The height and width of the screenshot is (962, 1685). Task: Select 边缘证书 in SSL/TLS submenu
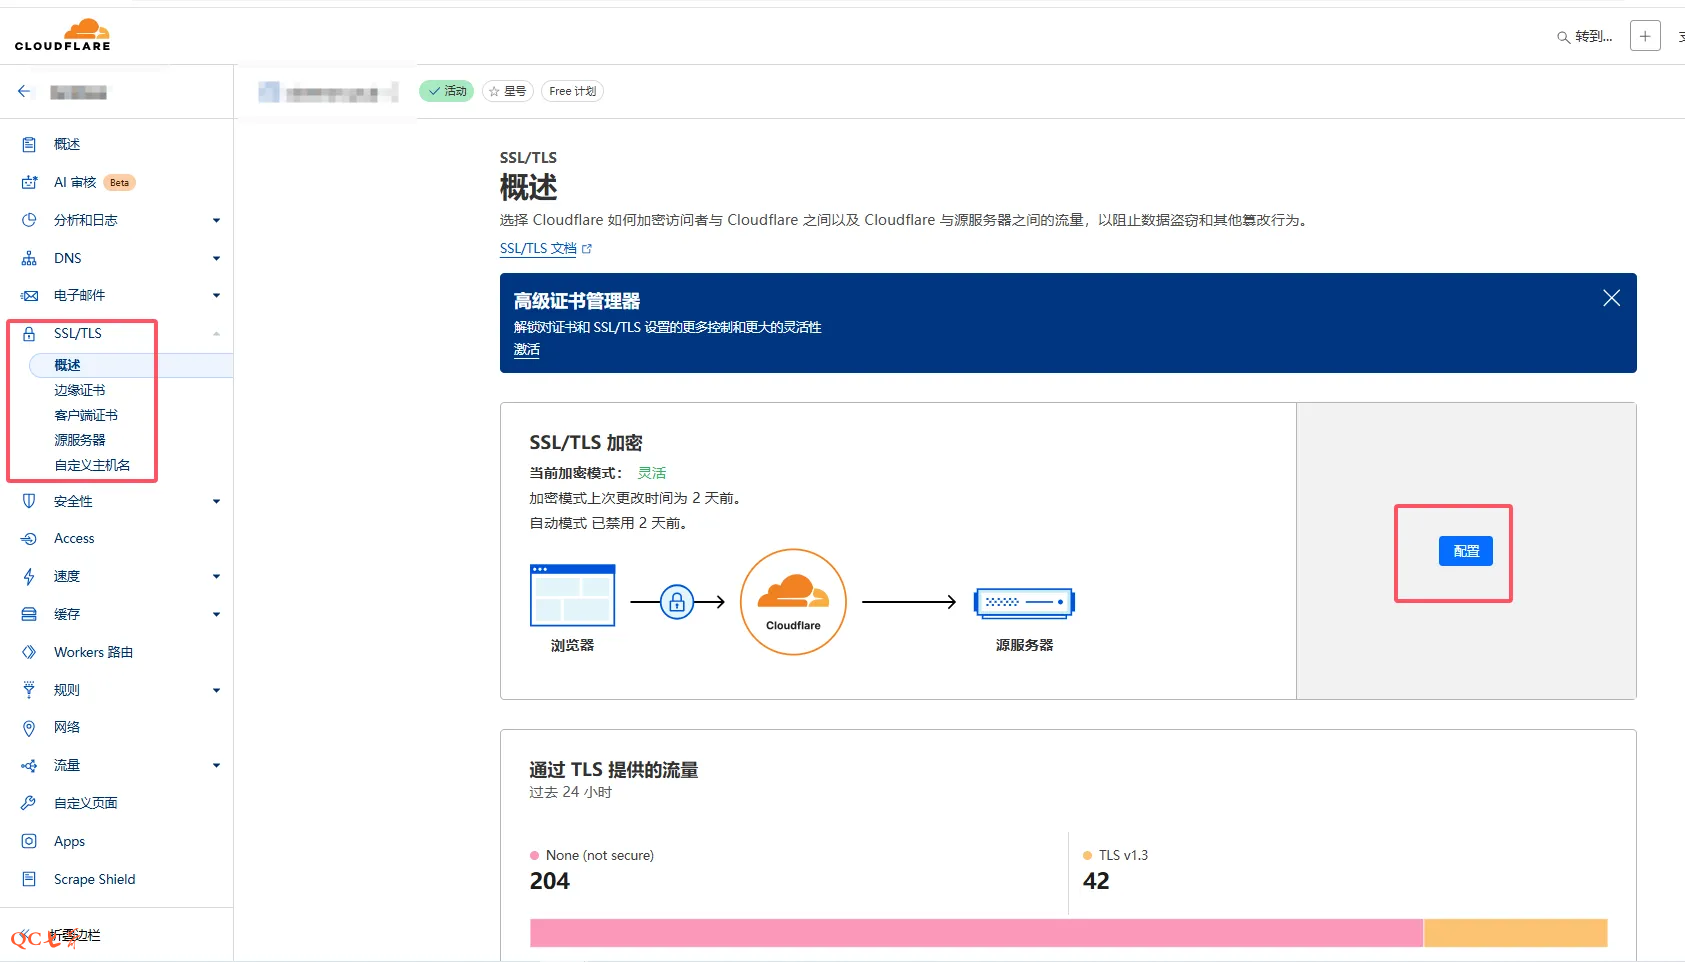click(x=80, y=390)
